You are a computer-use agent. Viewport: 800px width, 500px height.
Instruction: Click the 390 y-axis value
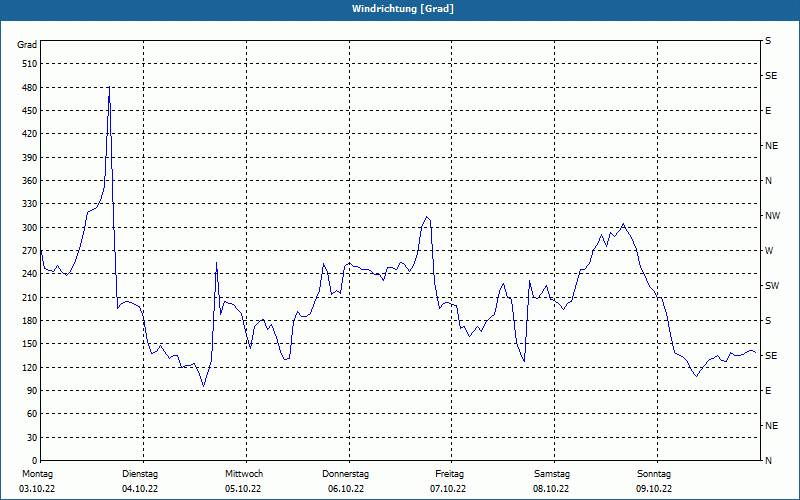[30, 158]
